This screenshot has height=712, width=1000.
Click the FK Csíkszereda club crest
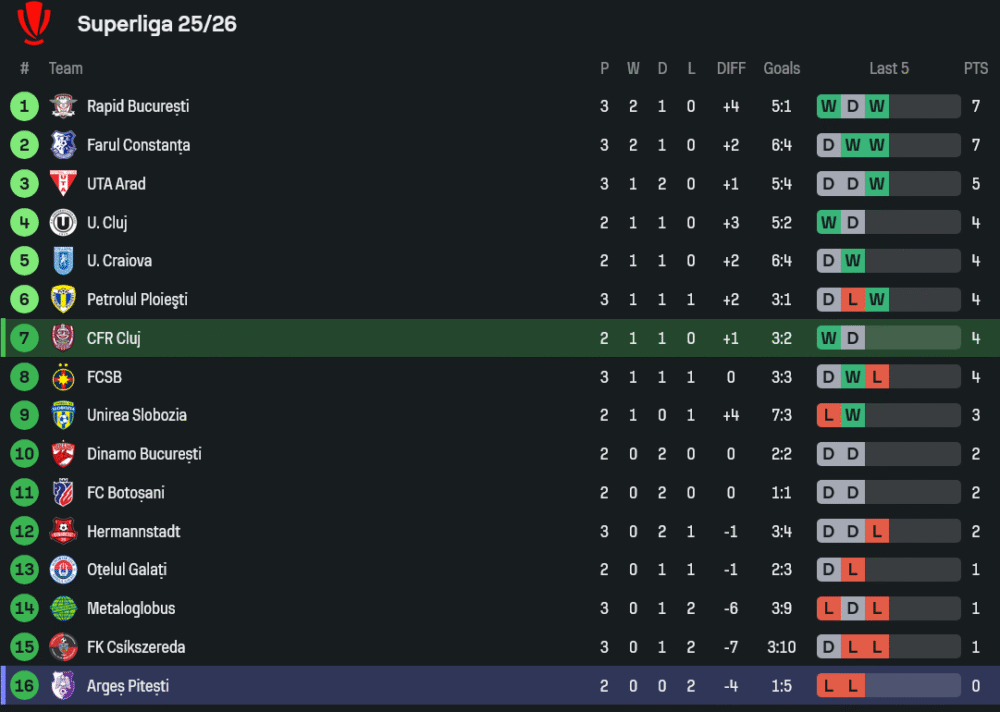[63, 647]
